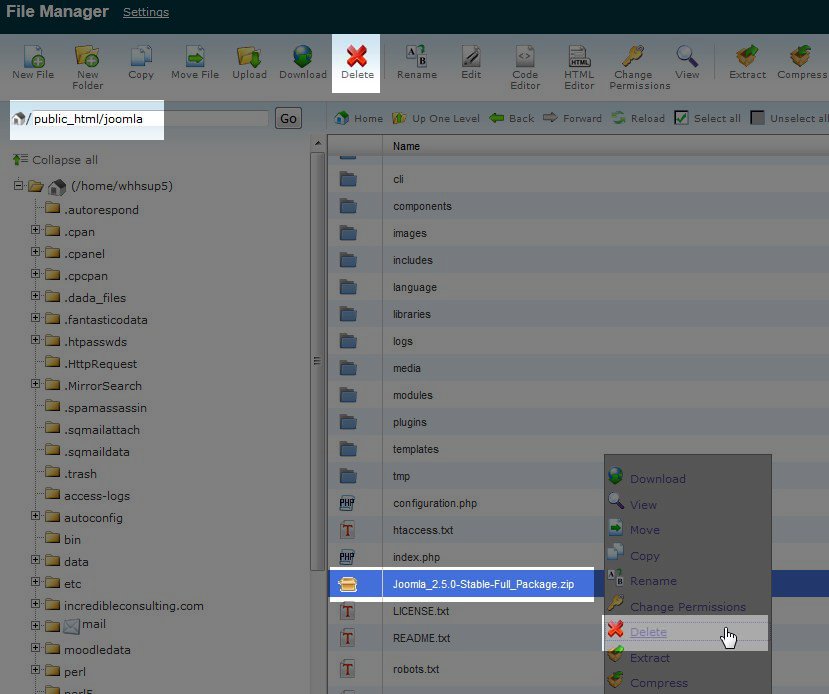Viewport: 829px width, 694px height.
Task: Tick the Unselect all checkbox
Action: [x=757, y=118]
